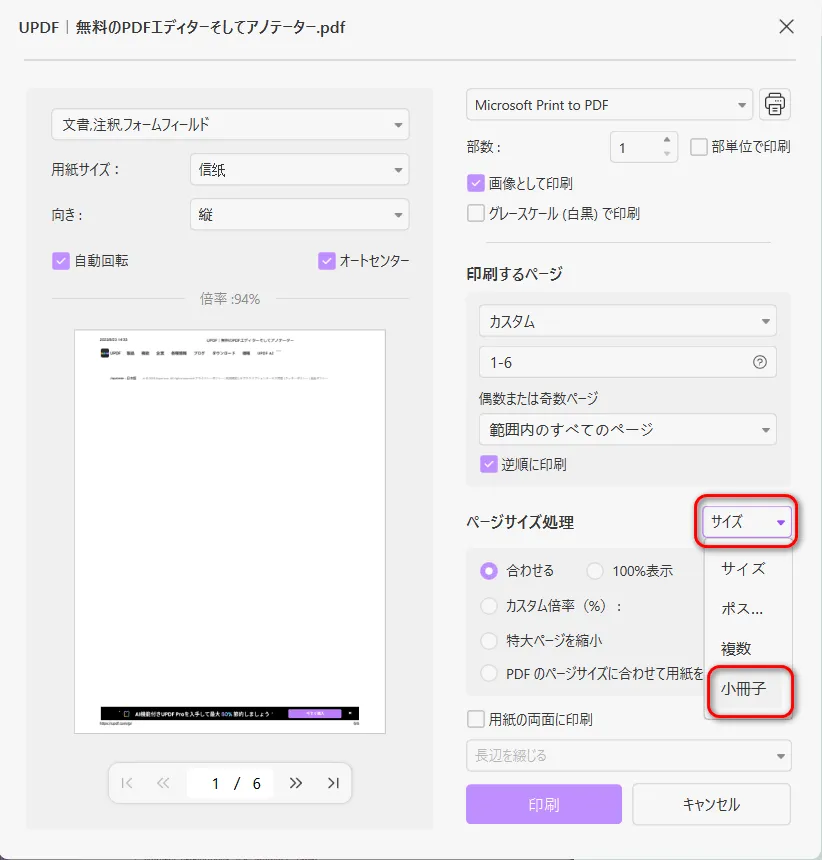Open the カスタム page range dropdown
This screenshot has width=822, height=860.
pyautogui.click(x=627, y=321)
